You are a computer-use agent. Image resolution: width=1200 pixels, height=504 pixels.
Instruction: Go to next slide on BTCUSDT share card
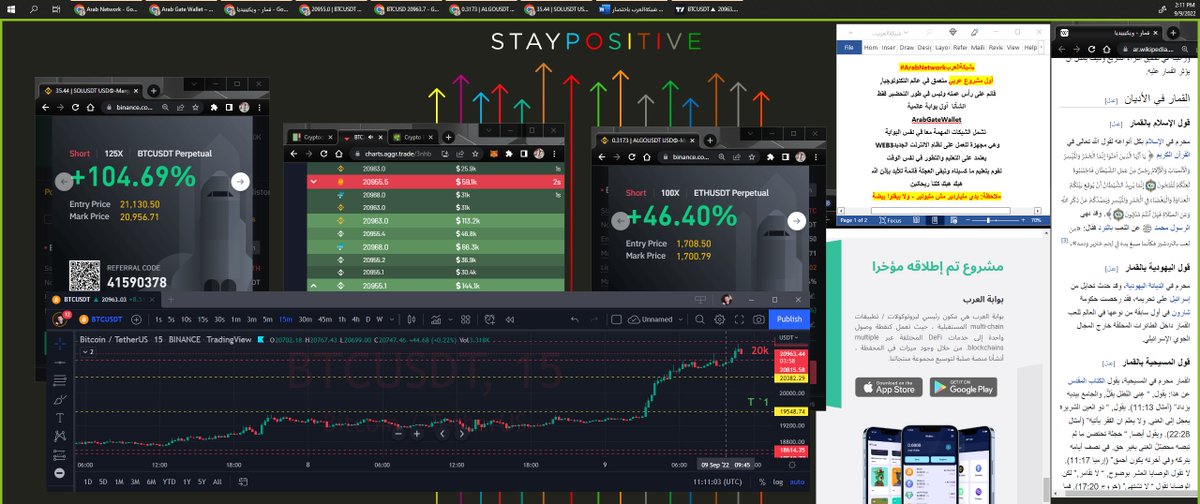(x=240, y=181)
